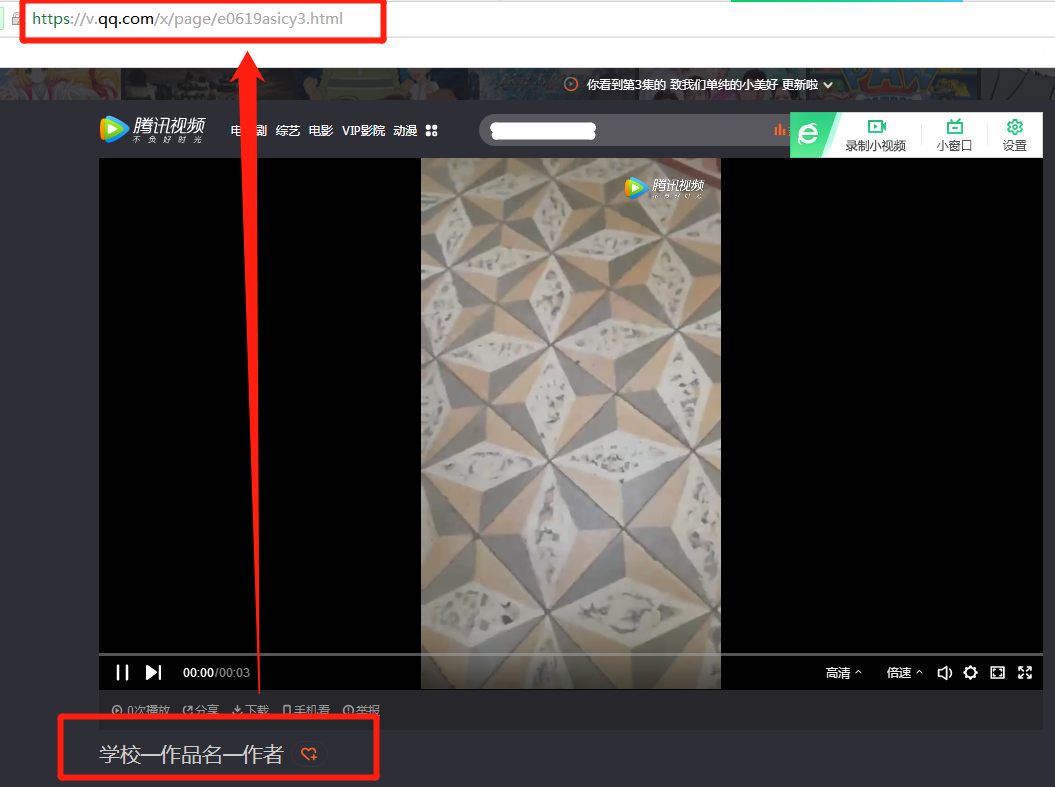Screen dimensions: 1055x787
Task: Open the 动漫 section
Action: click(x=405, y=131)
